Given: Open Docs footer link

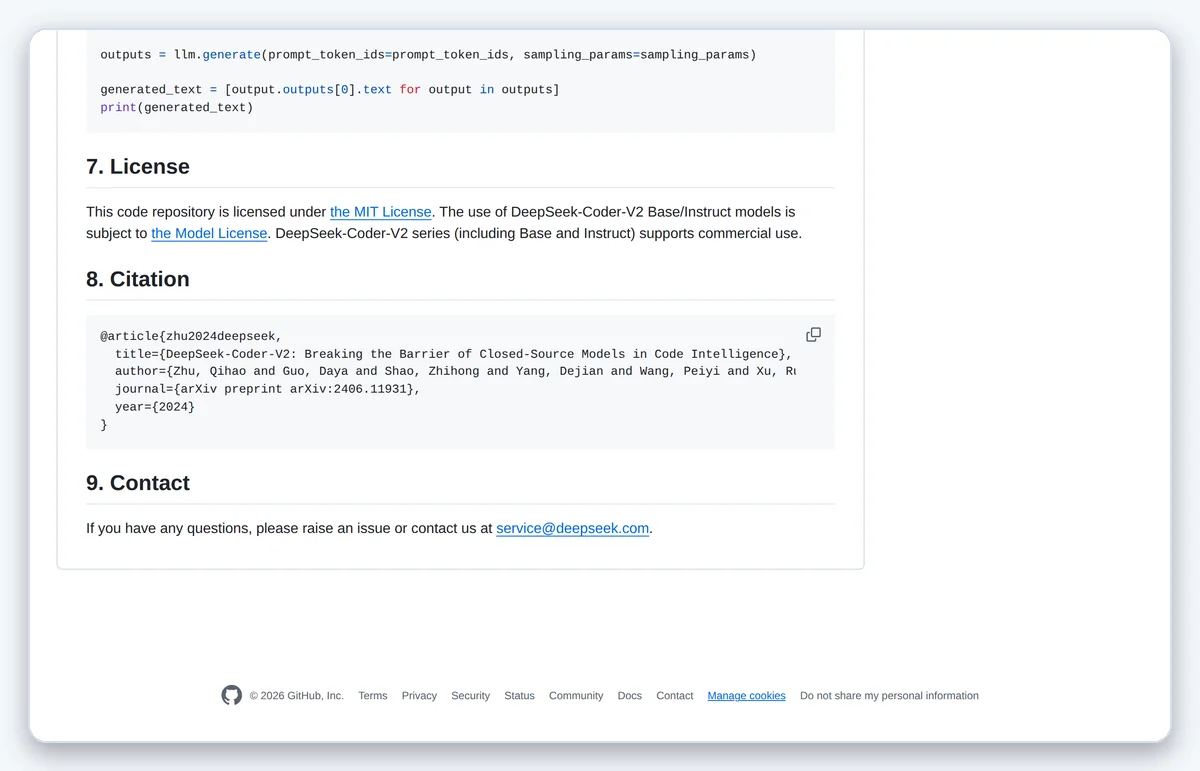Looking at the screenshot, I should 630,696.
